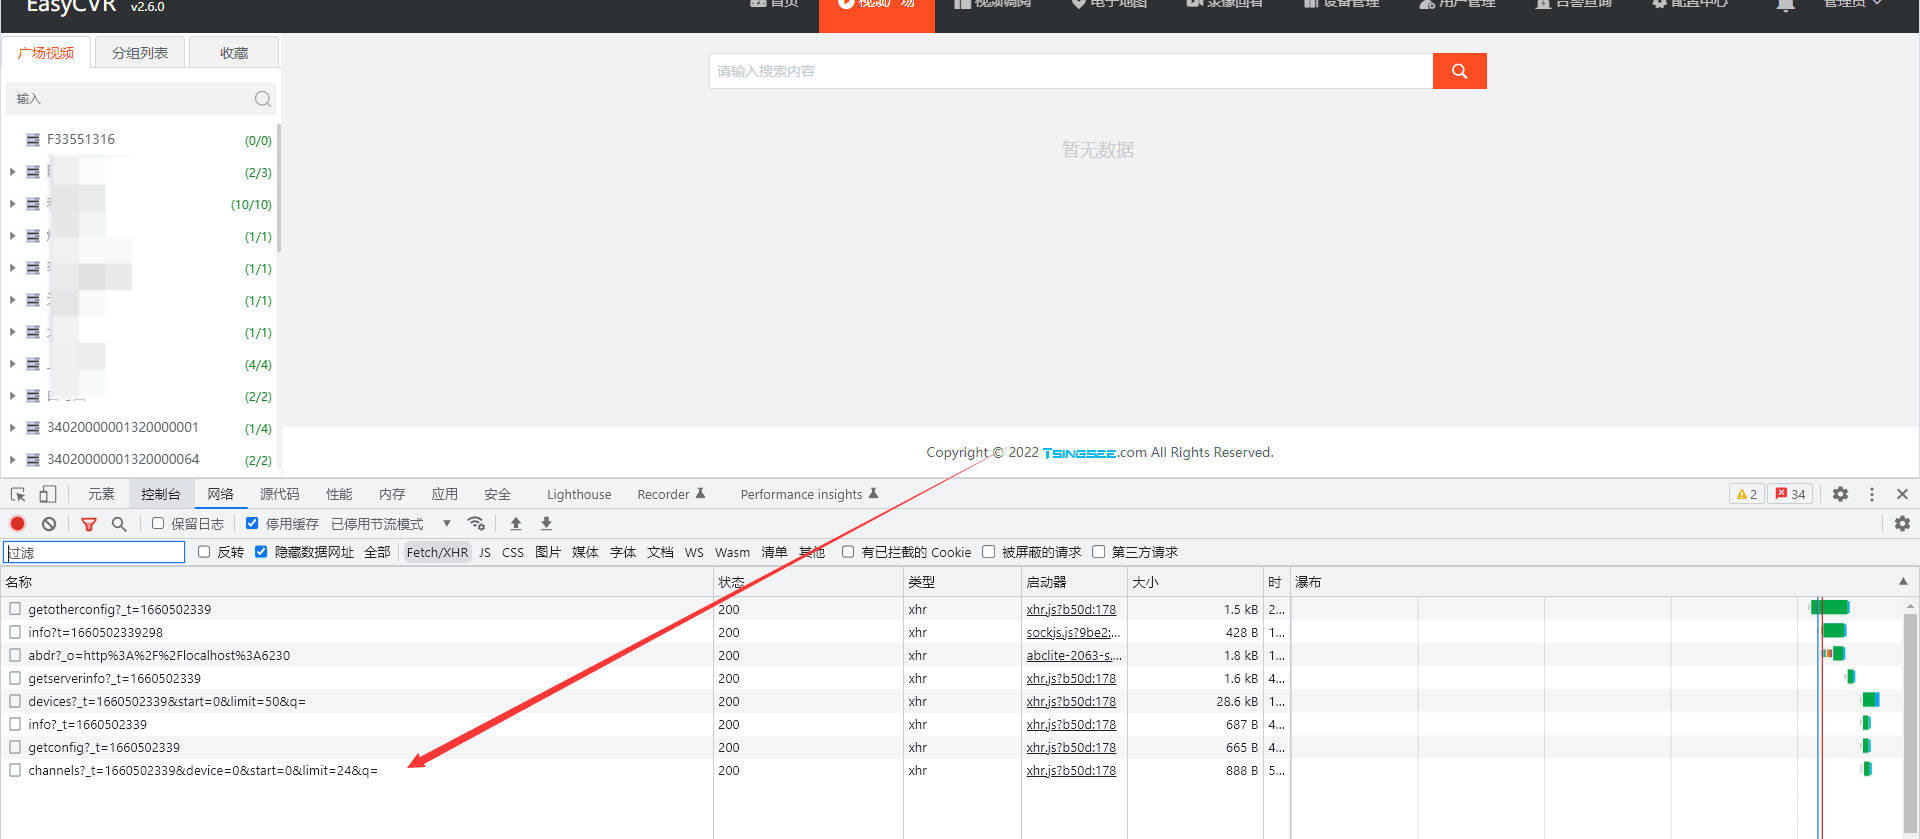Click the orange search button

[x=1460, y=71]
